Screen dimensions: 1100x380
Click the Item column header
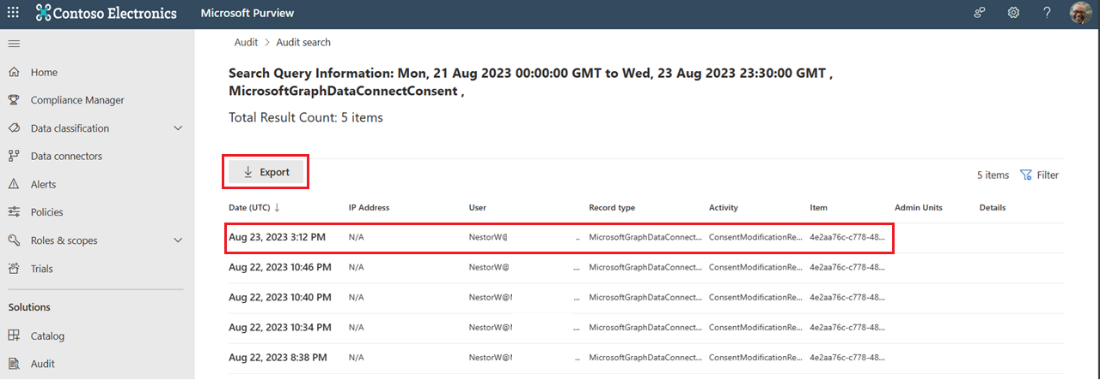pyautogui.click(x=818, y=208)
